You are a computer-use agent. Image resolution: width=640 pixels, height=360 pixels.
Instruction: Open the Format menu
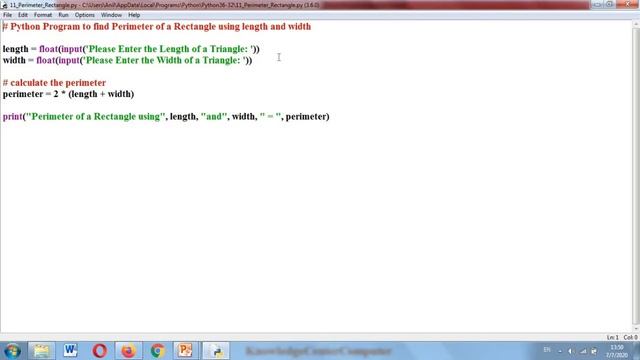pyautogui.click(x=42, y=15)
